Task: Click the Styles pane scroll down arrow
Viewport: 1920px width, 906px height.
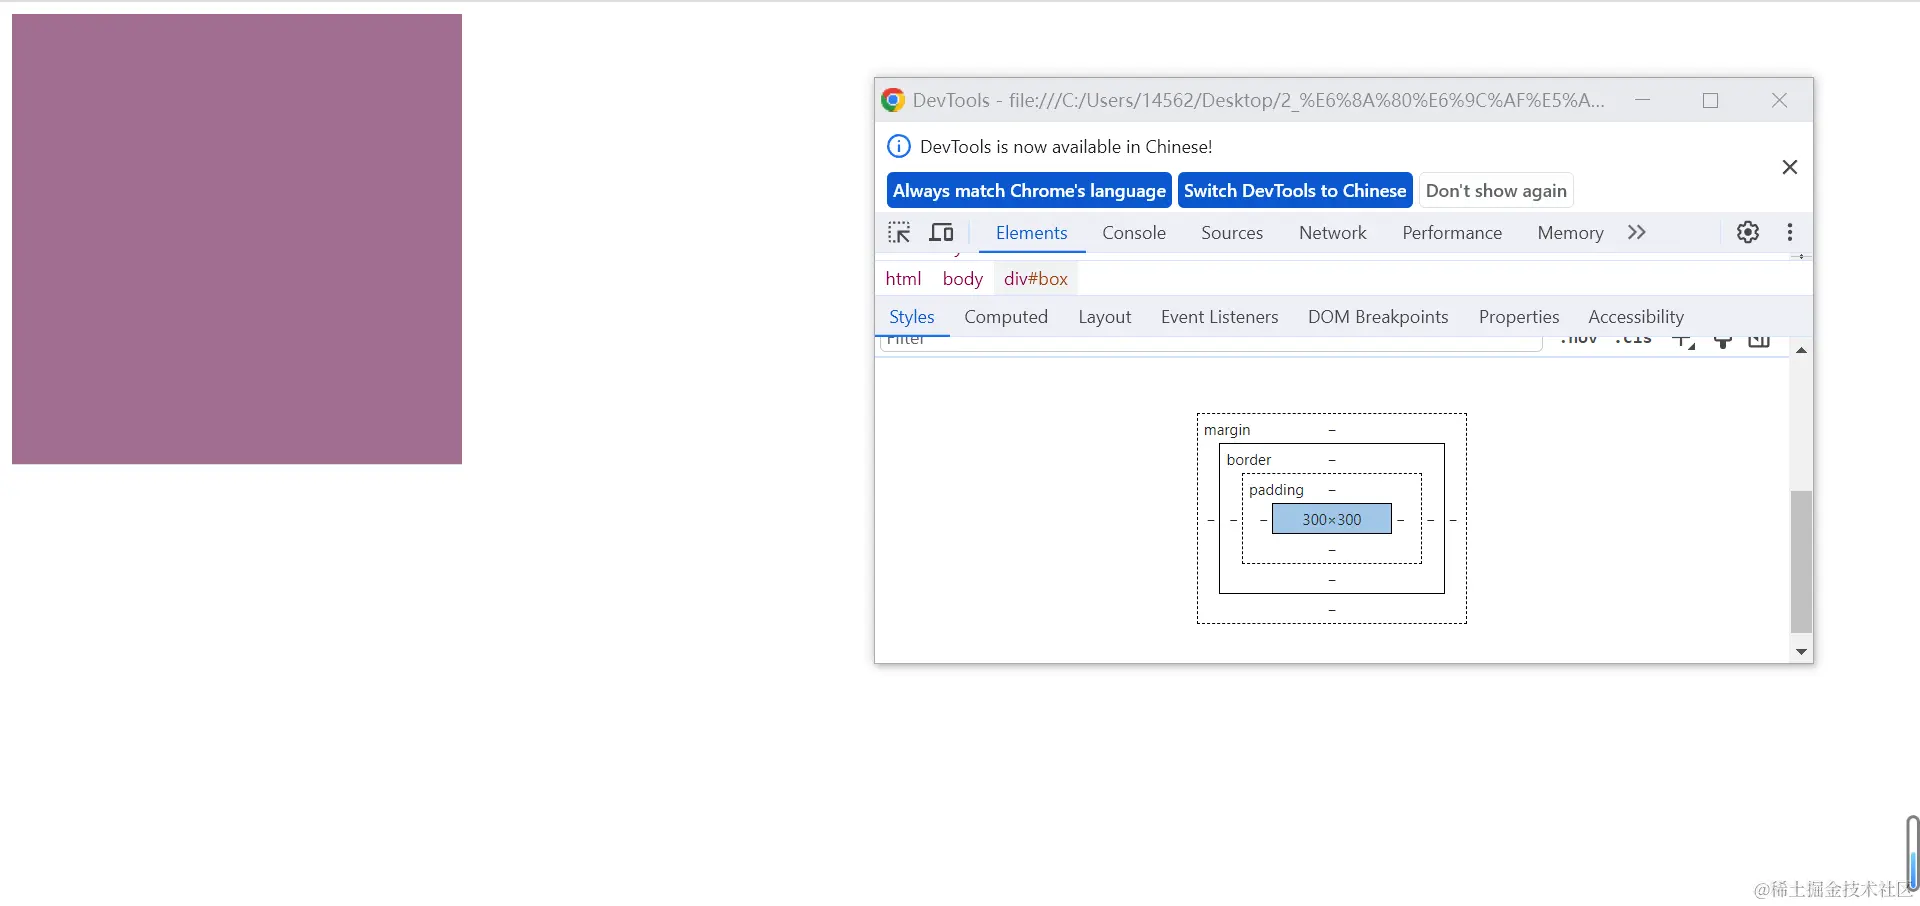Action: 1801,652
